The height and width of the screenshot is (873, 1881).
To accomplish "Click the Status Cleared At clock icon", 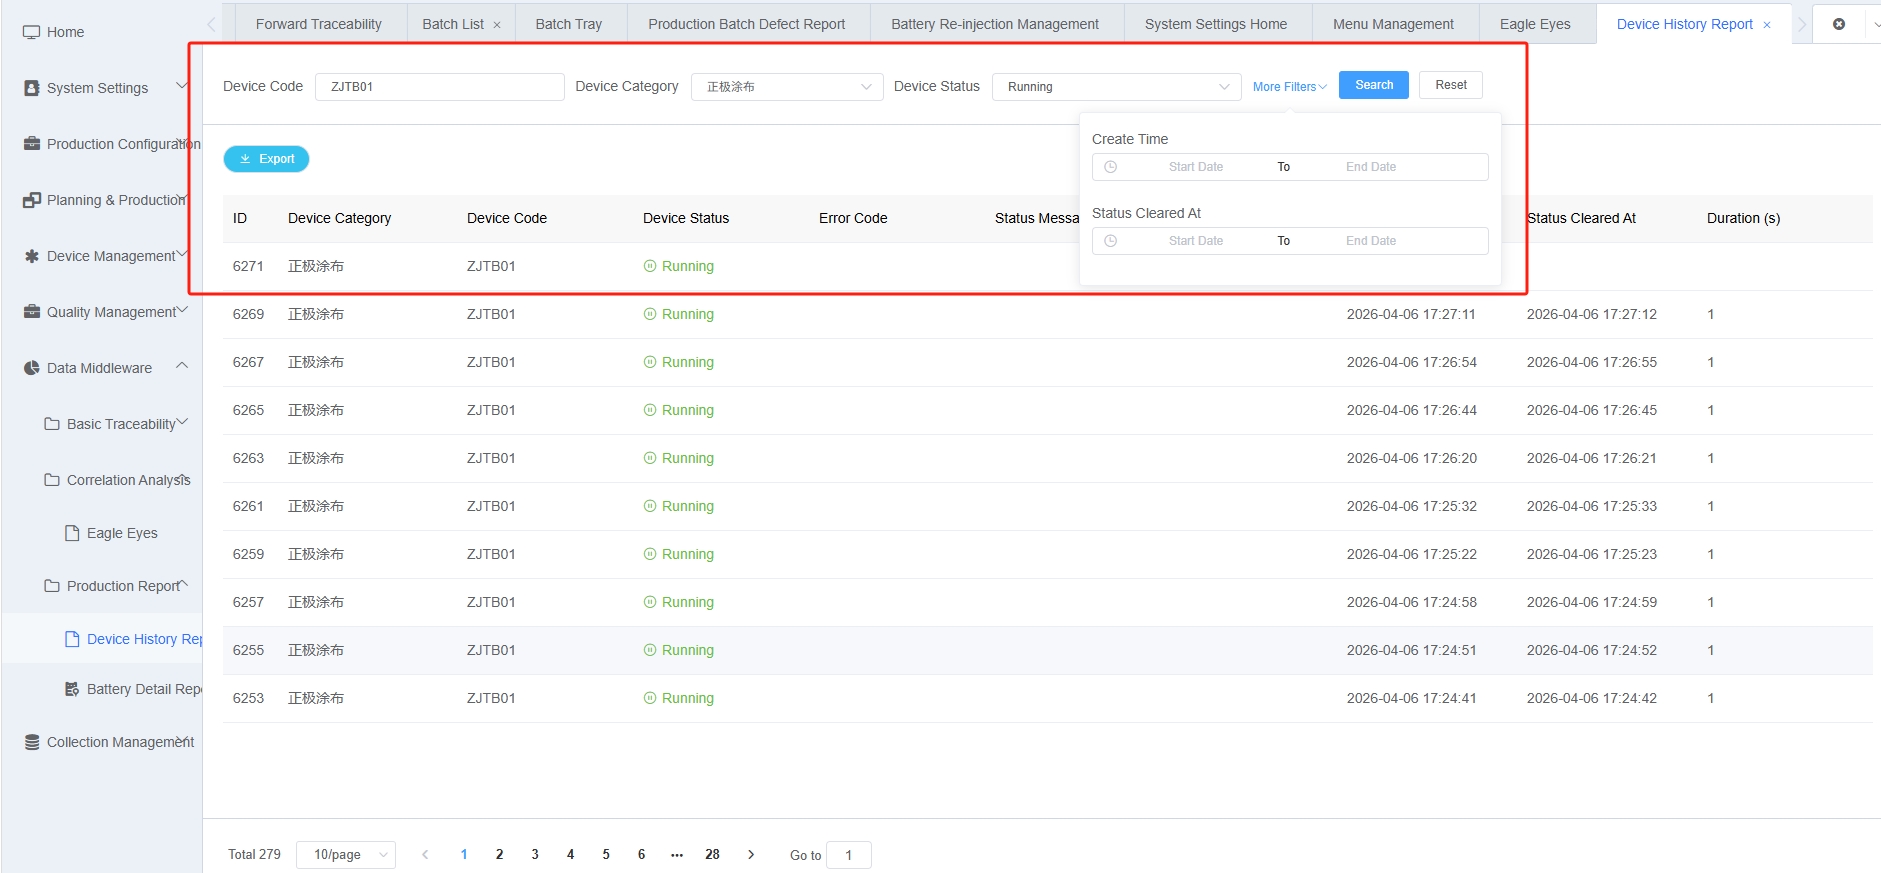I will click(1110, 241).
